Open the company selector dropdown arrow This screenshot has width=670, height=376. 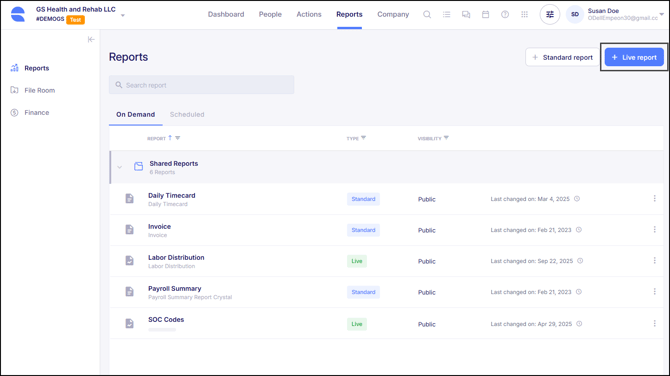click(x=123, y=15)
